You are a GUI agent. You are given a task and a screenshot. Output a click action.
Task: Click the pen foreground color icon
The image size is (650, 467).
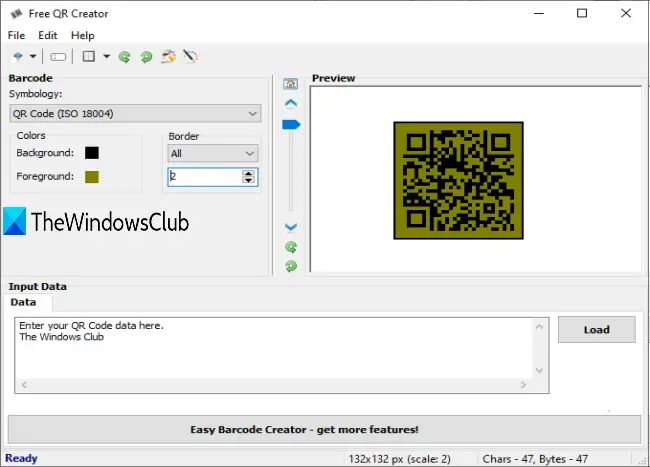tap(190, 56)
